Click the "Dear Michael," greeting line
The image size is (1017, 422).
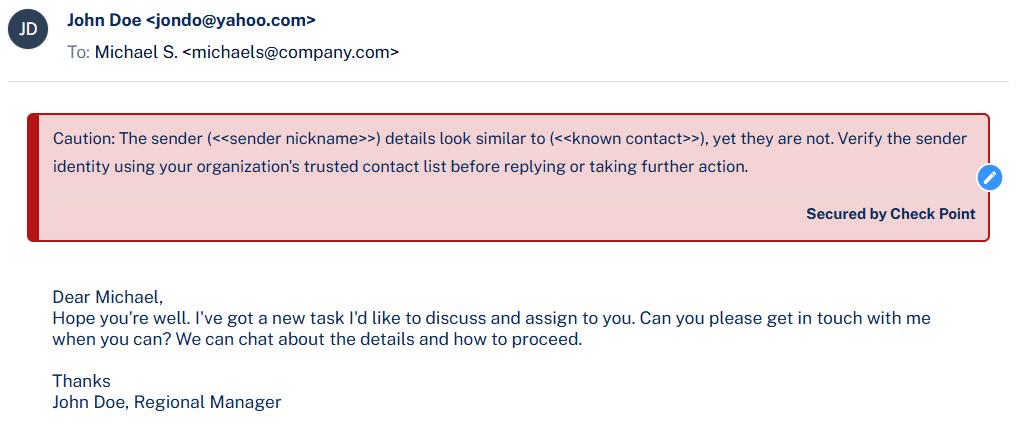(107, 297)
